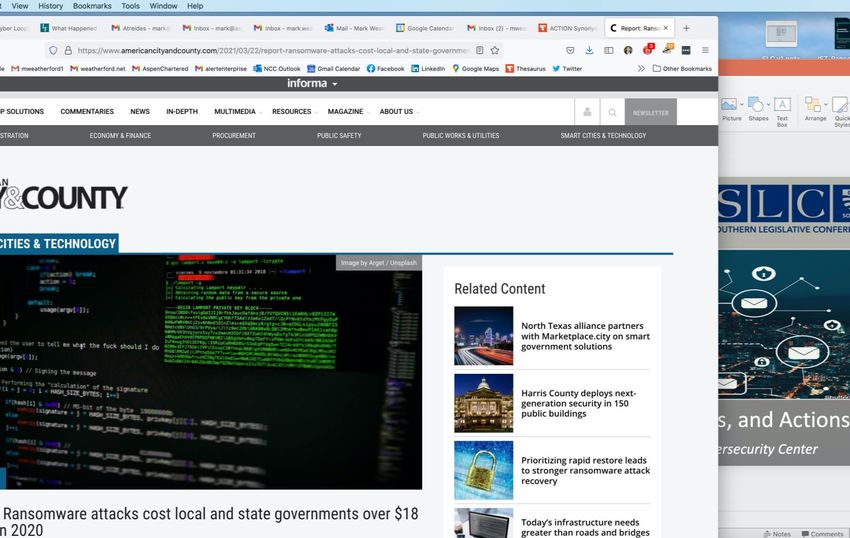Open the tracking protection shield icon
The width and height of the screenshot is (850, 538).
[x=53, y=50]
